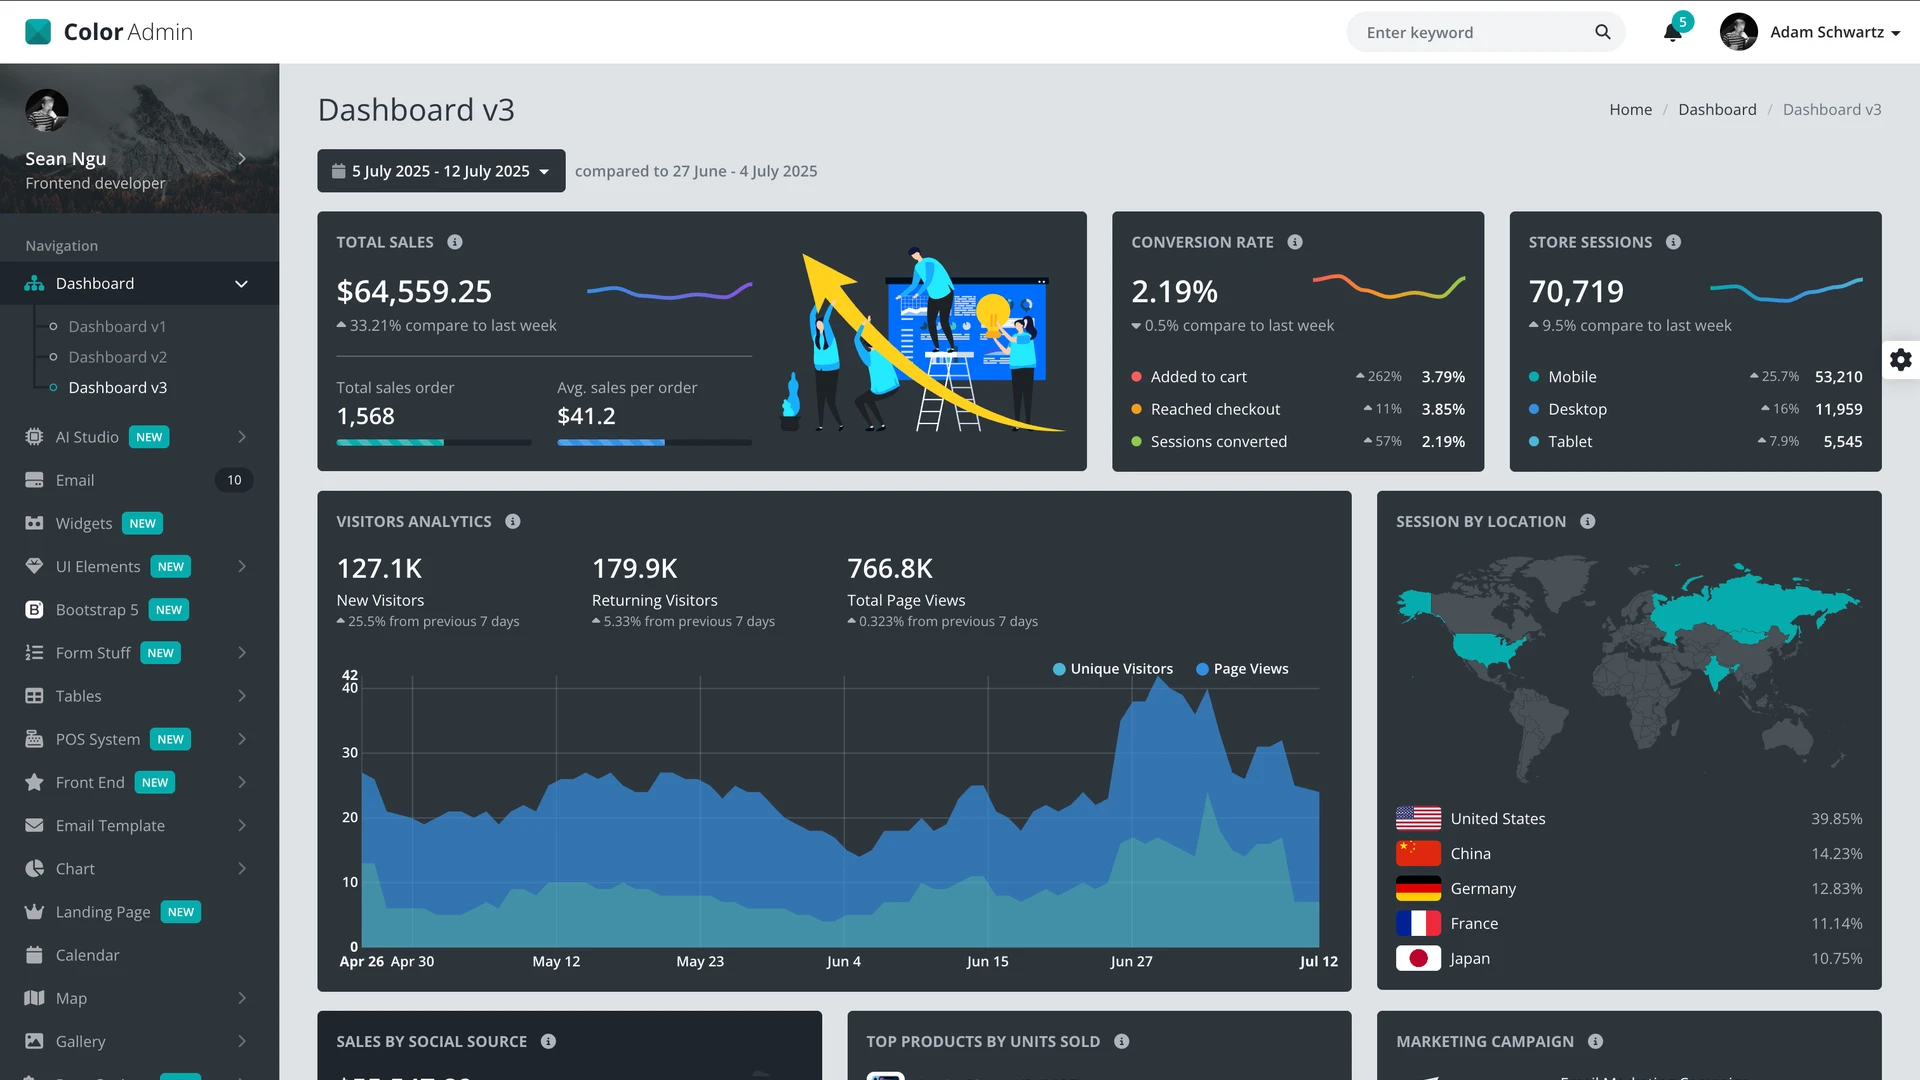This screenshot has width=1920, height=1080.
Task: Click the Chart pie icon
Action: [x=34, y=868]
